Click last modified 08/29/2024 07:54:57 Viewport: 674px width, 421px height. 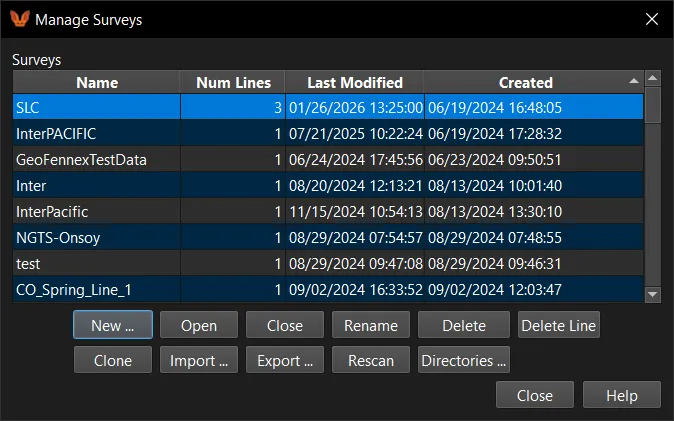click(x=355, y=238)
